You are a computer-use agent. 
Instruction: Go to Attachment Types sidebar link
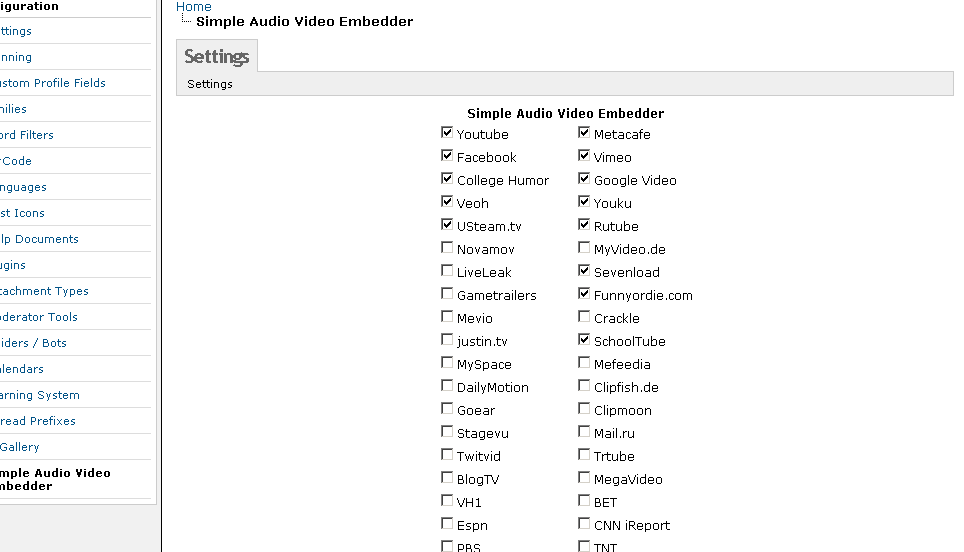[x=44, y=291]
